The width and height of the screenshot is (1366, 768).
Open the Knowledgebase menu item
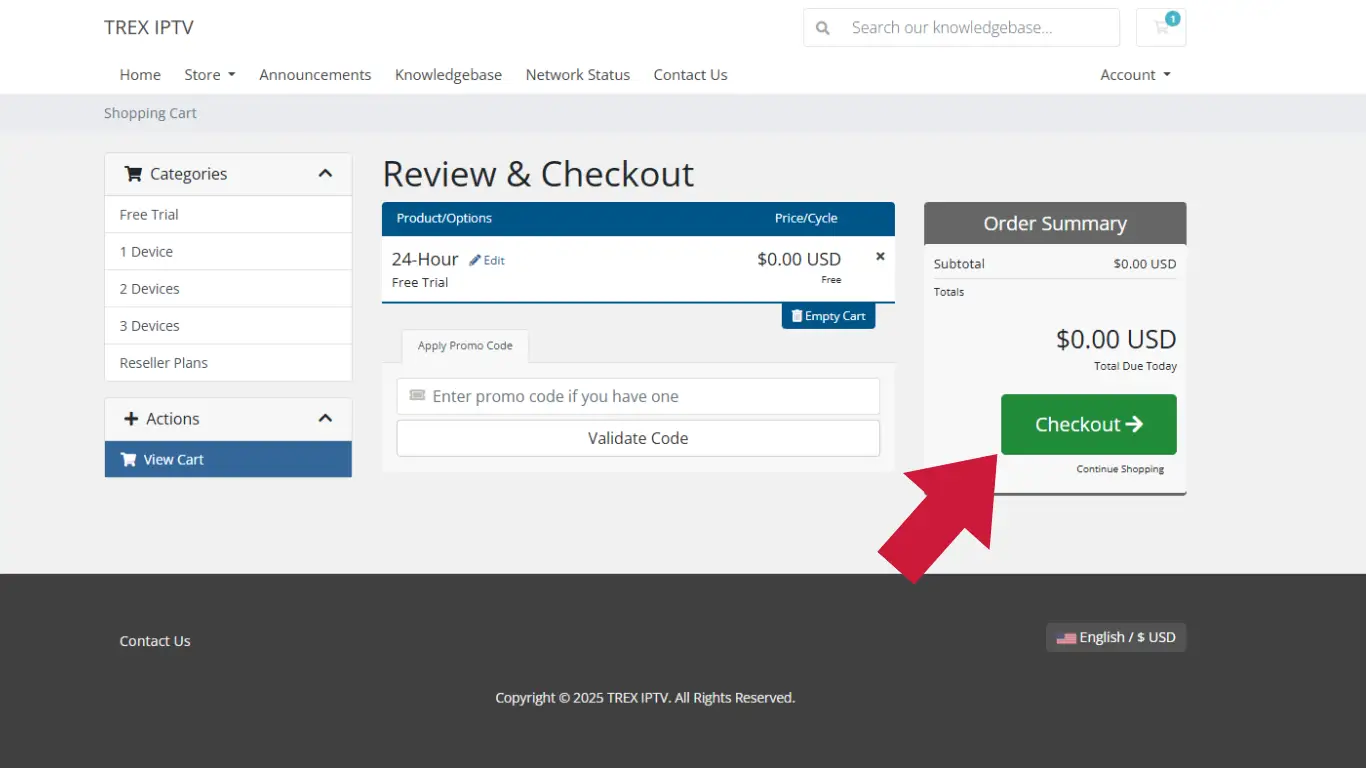(x=448, y=75)
